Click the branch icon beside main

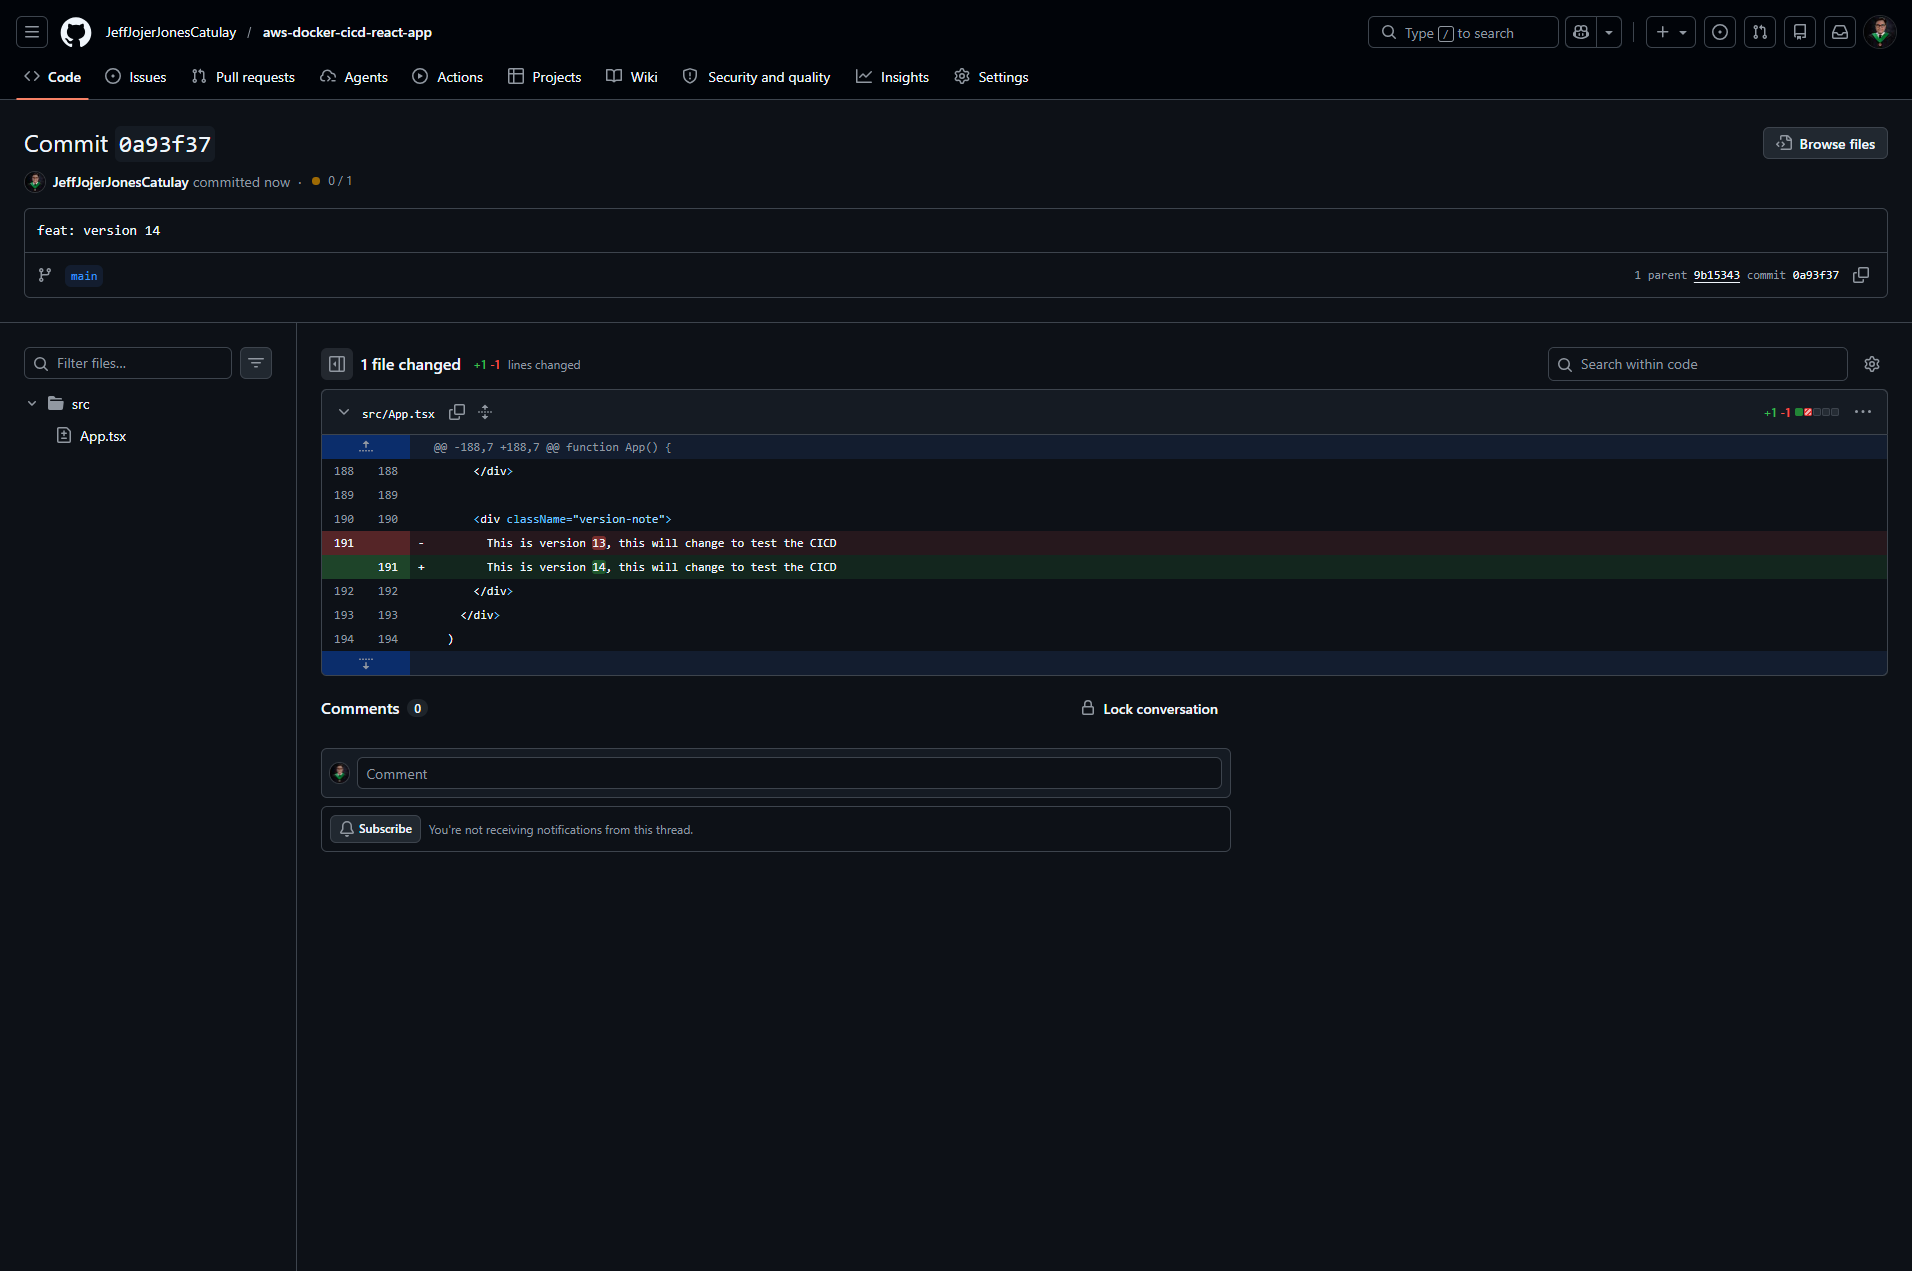pos(45,275)
